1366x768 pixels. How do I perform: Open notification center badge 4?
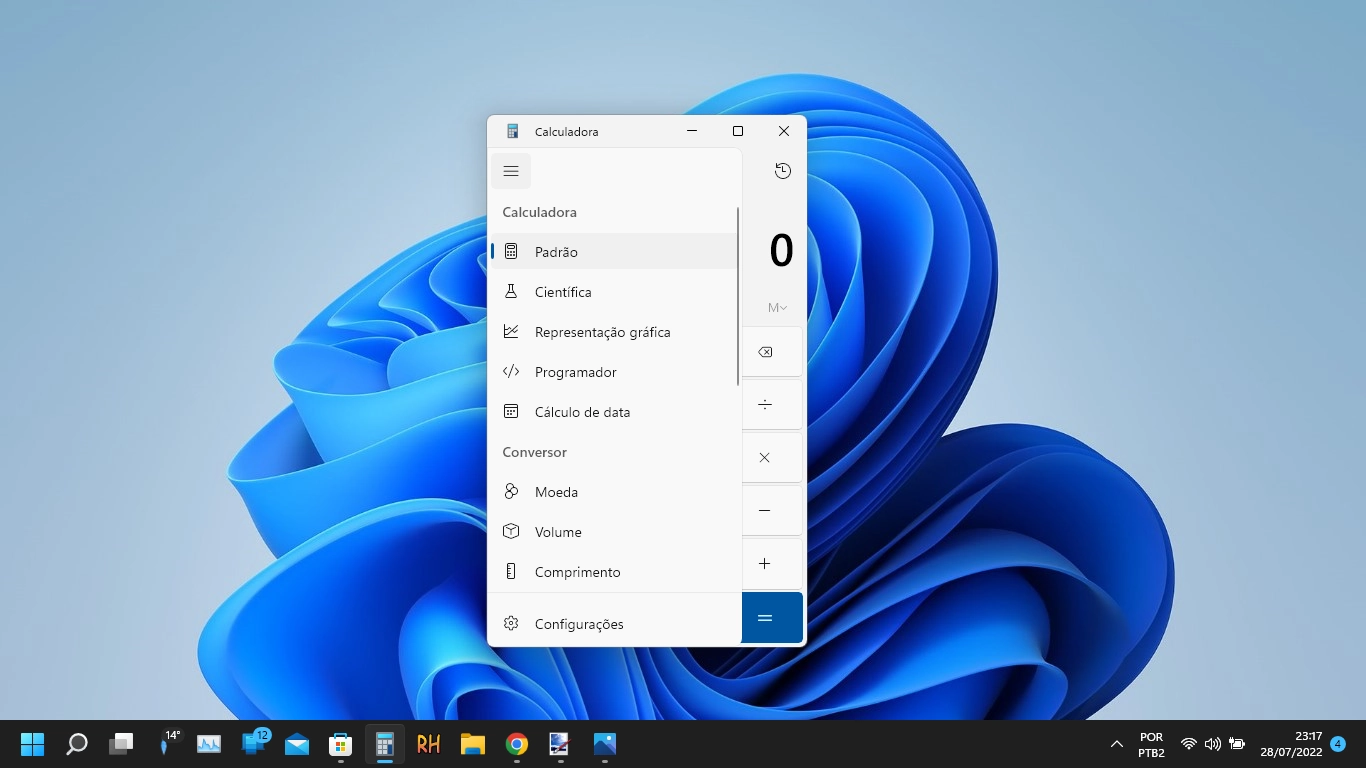[1338, 744]
